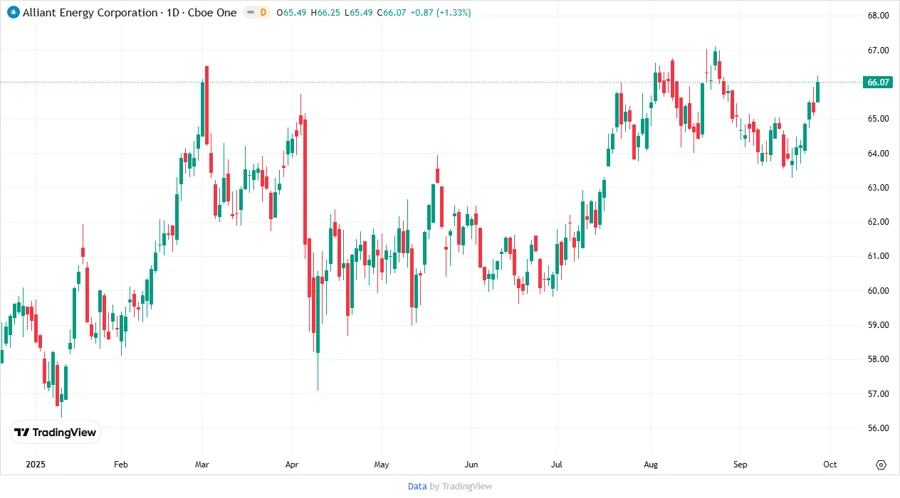The image size is (900, 498).
Task: Click the high value H66.25
Action: click(325, 13)
